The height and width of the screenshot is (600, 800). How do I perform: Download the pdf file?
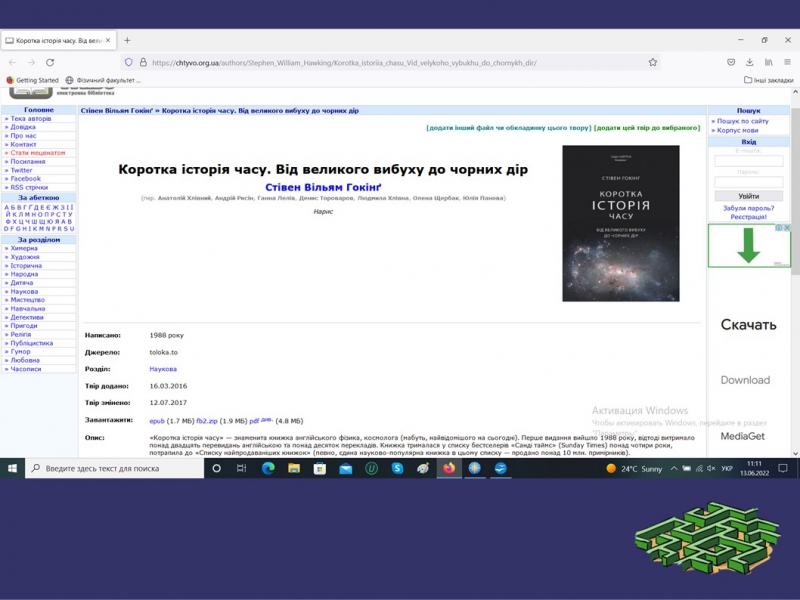[x=254, y=421]
